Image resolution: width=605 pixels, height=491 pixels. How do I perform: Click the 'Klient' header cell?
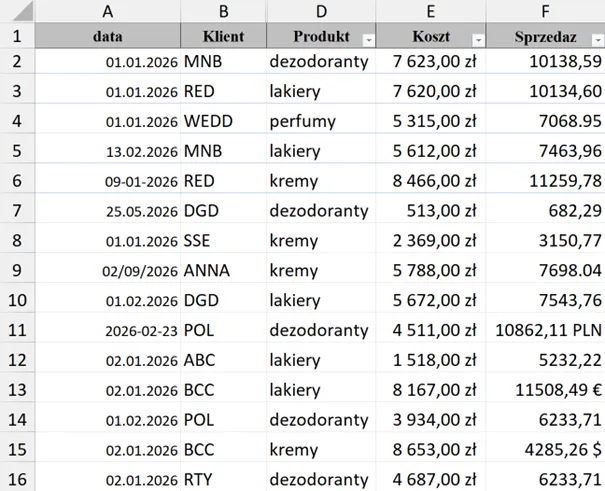coord(223,36)
